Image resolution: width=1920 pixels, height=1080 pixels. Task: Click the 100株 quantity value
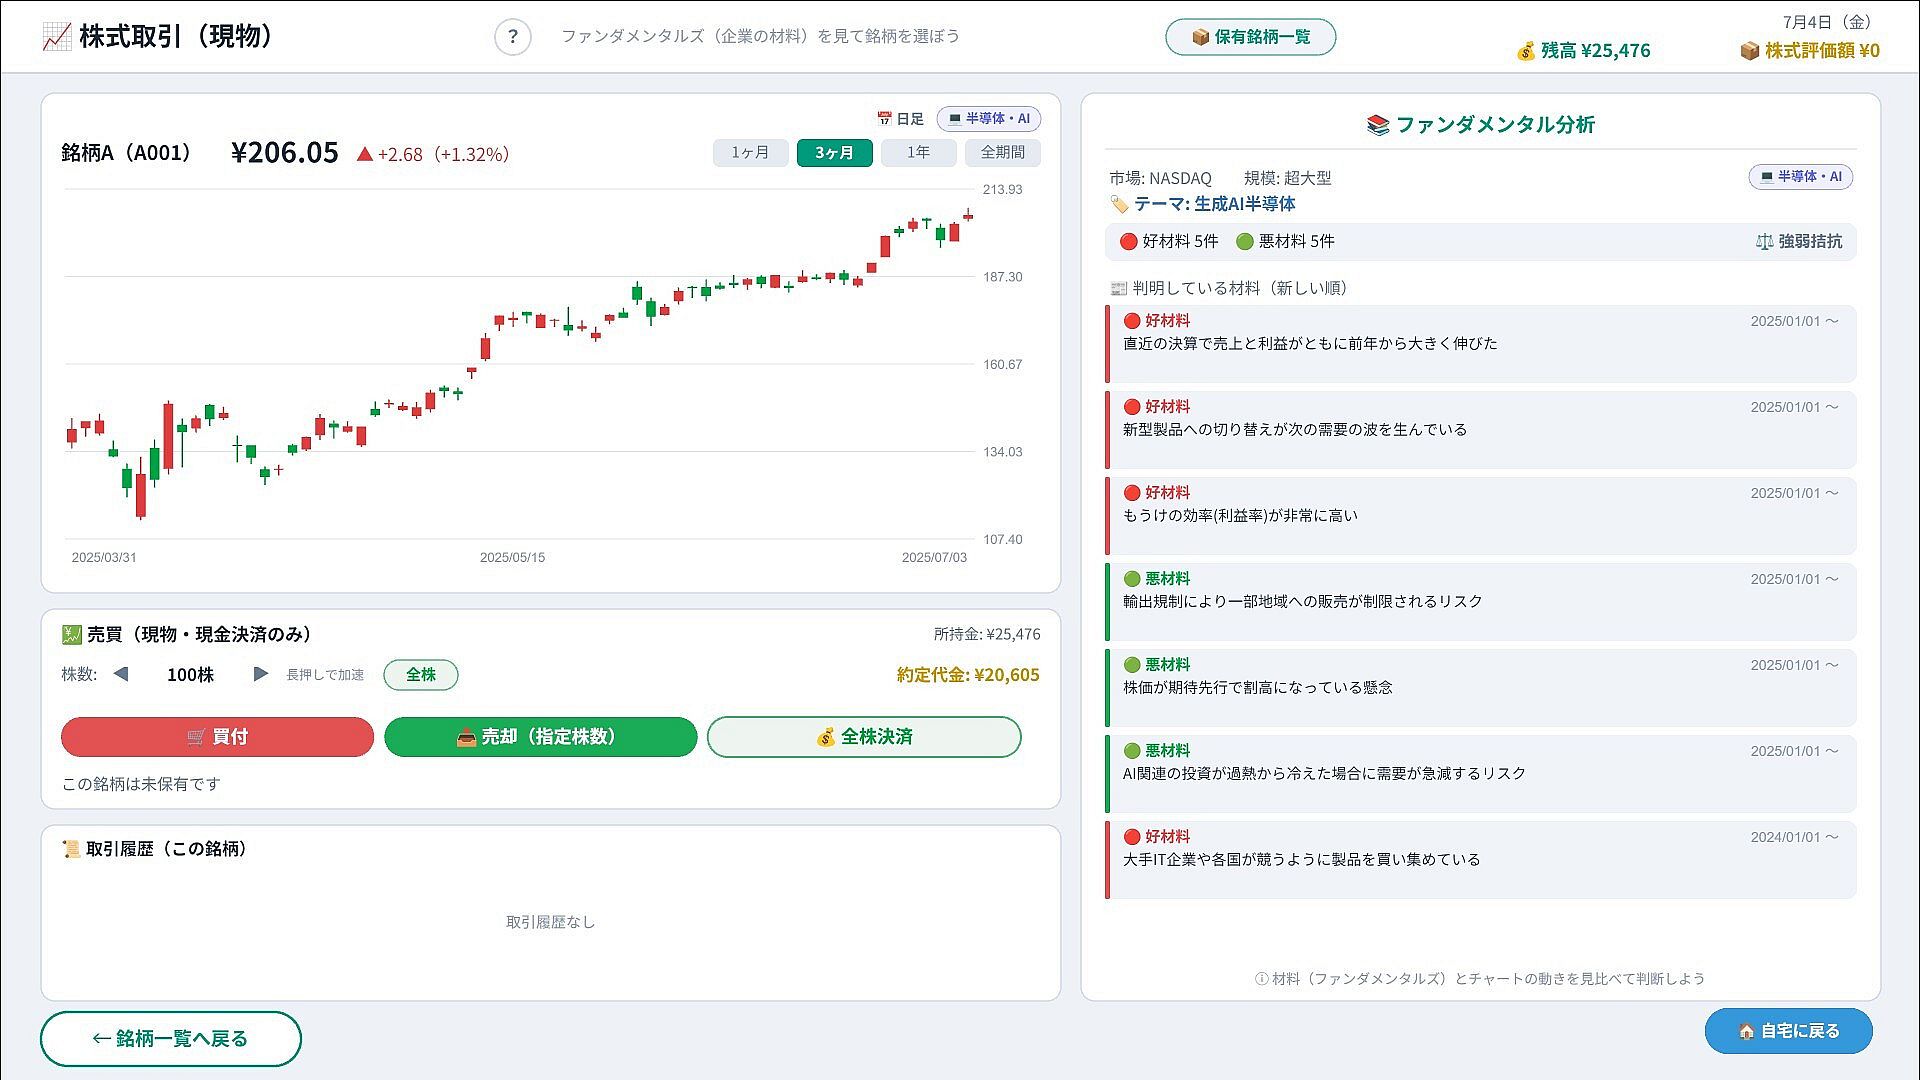point(190,675)
